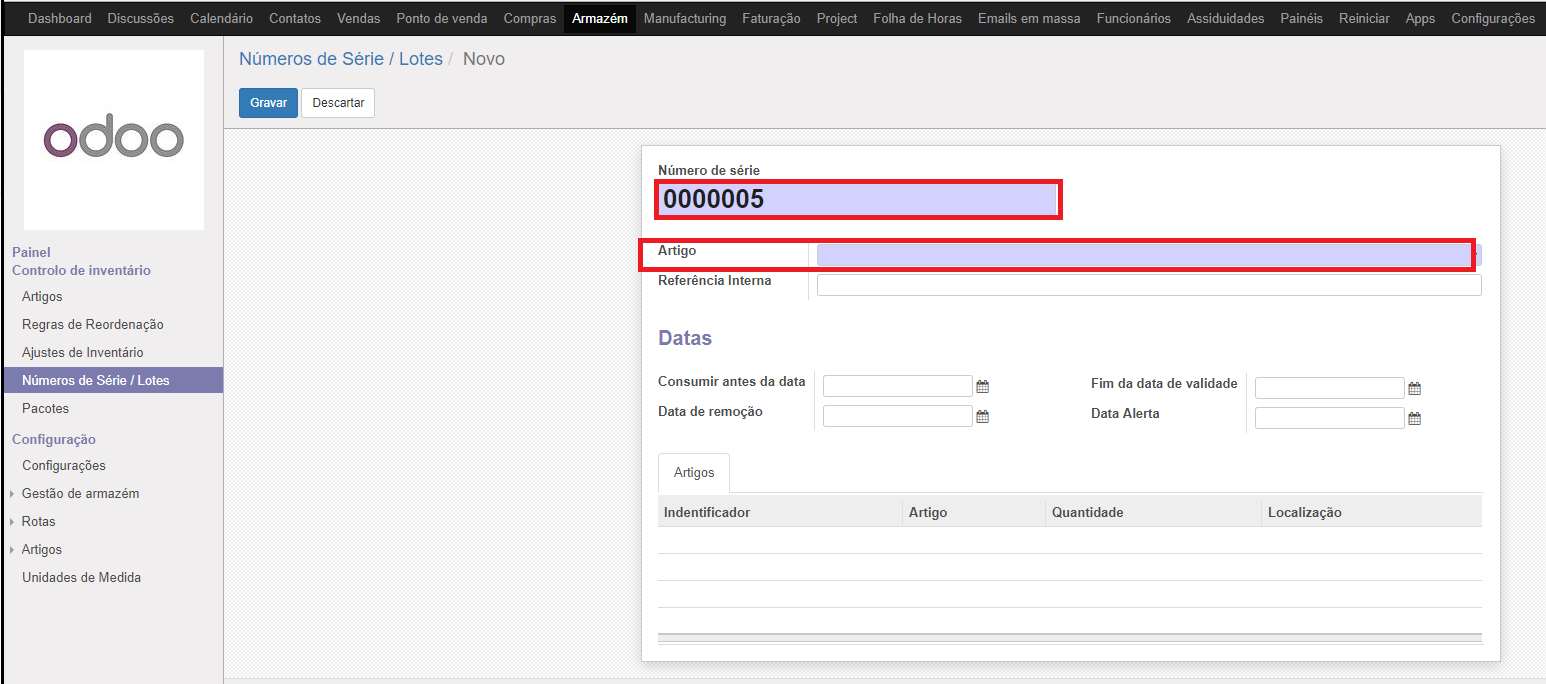This screenshot has height=684, width=1546.
Task: Select the Artigos tab in the form
Action: pyautogui.click(x=694, y=472)
